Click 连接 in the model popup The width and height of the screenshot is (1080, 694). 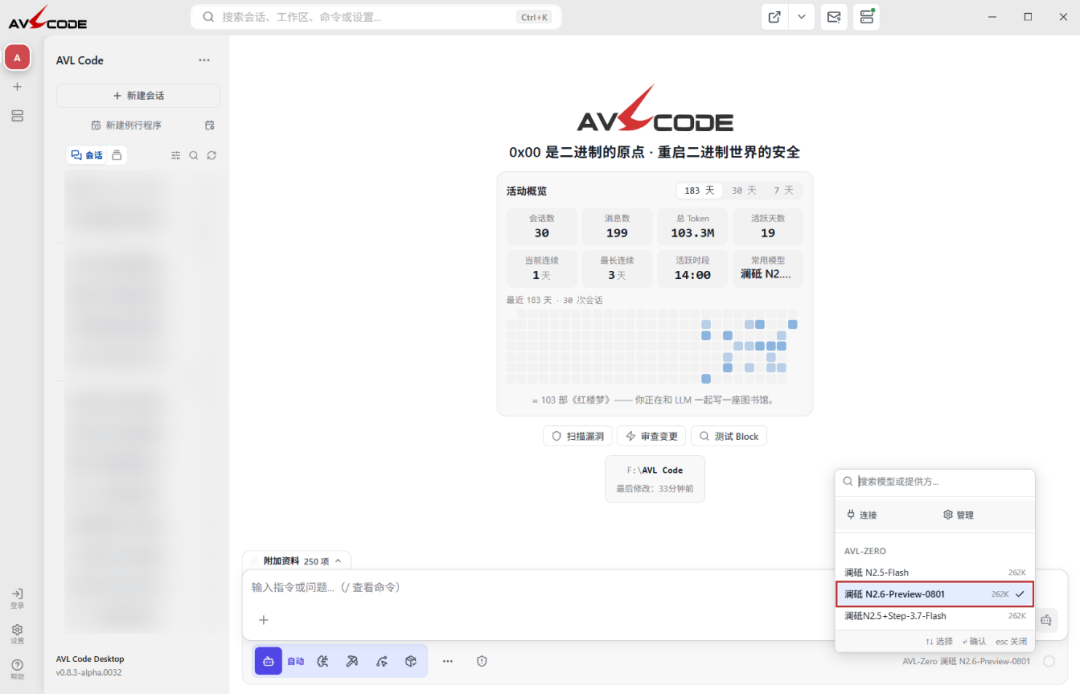(862, 515)
